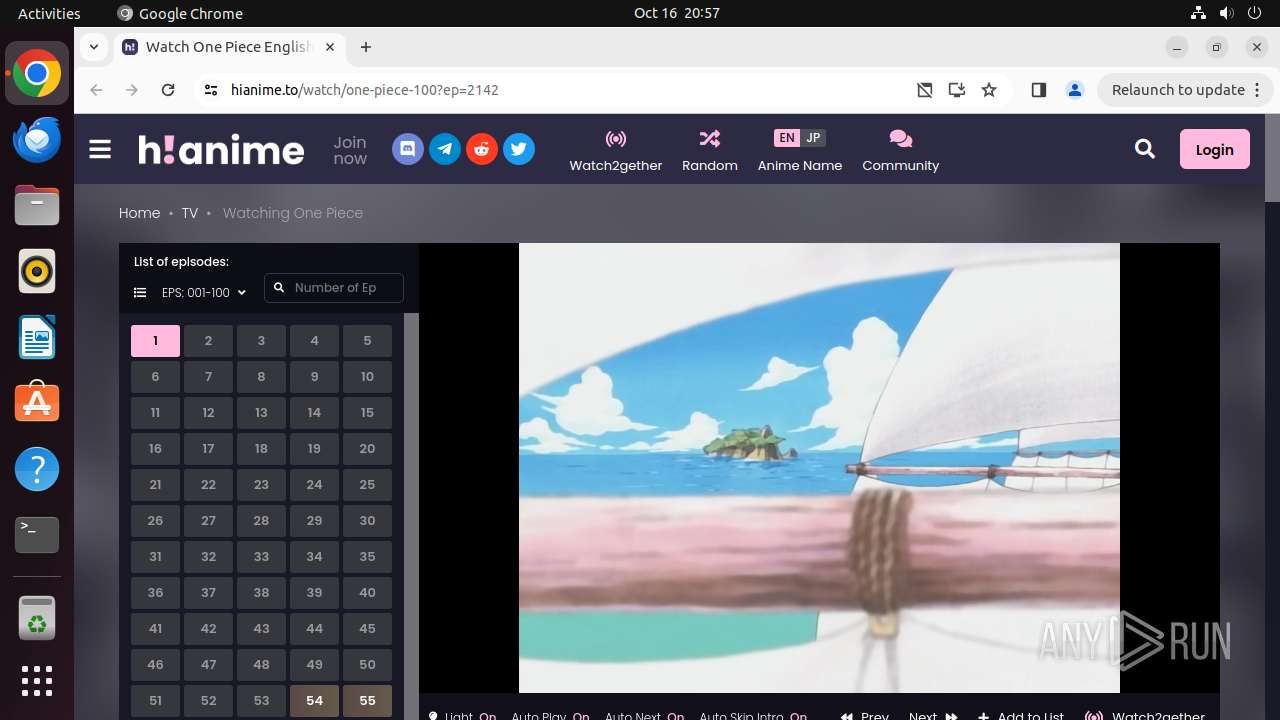Open Files from the dock
This screenshot has width=1280, height=720.
point(37,205)
